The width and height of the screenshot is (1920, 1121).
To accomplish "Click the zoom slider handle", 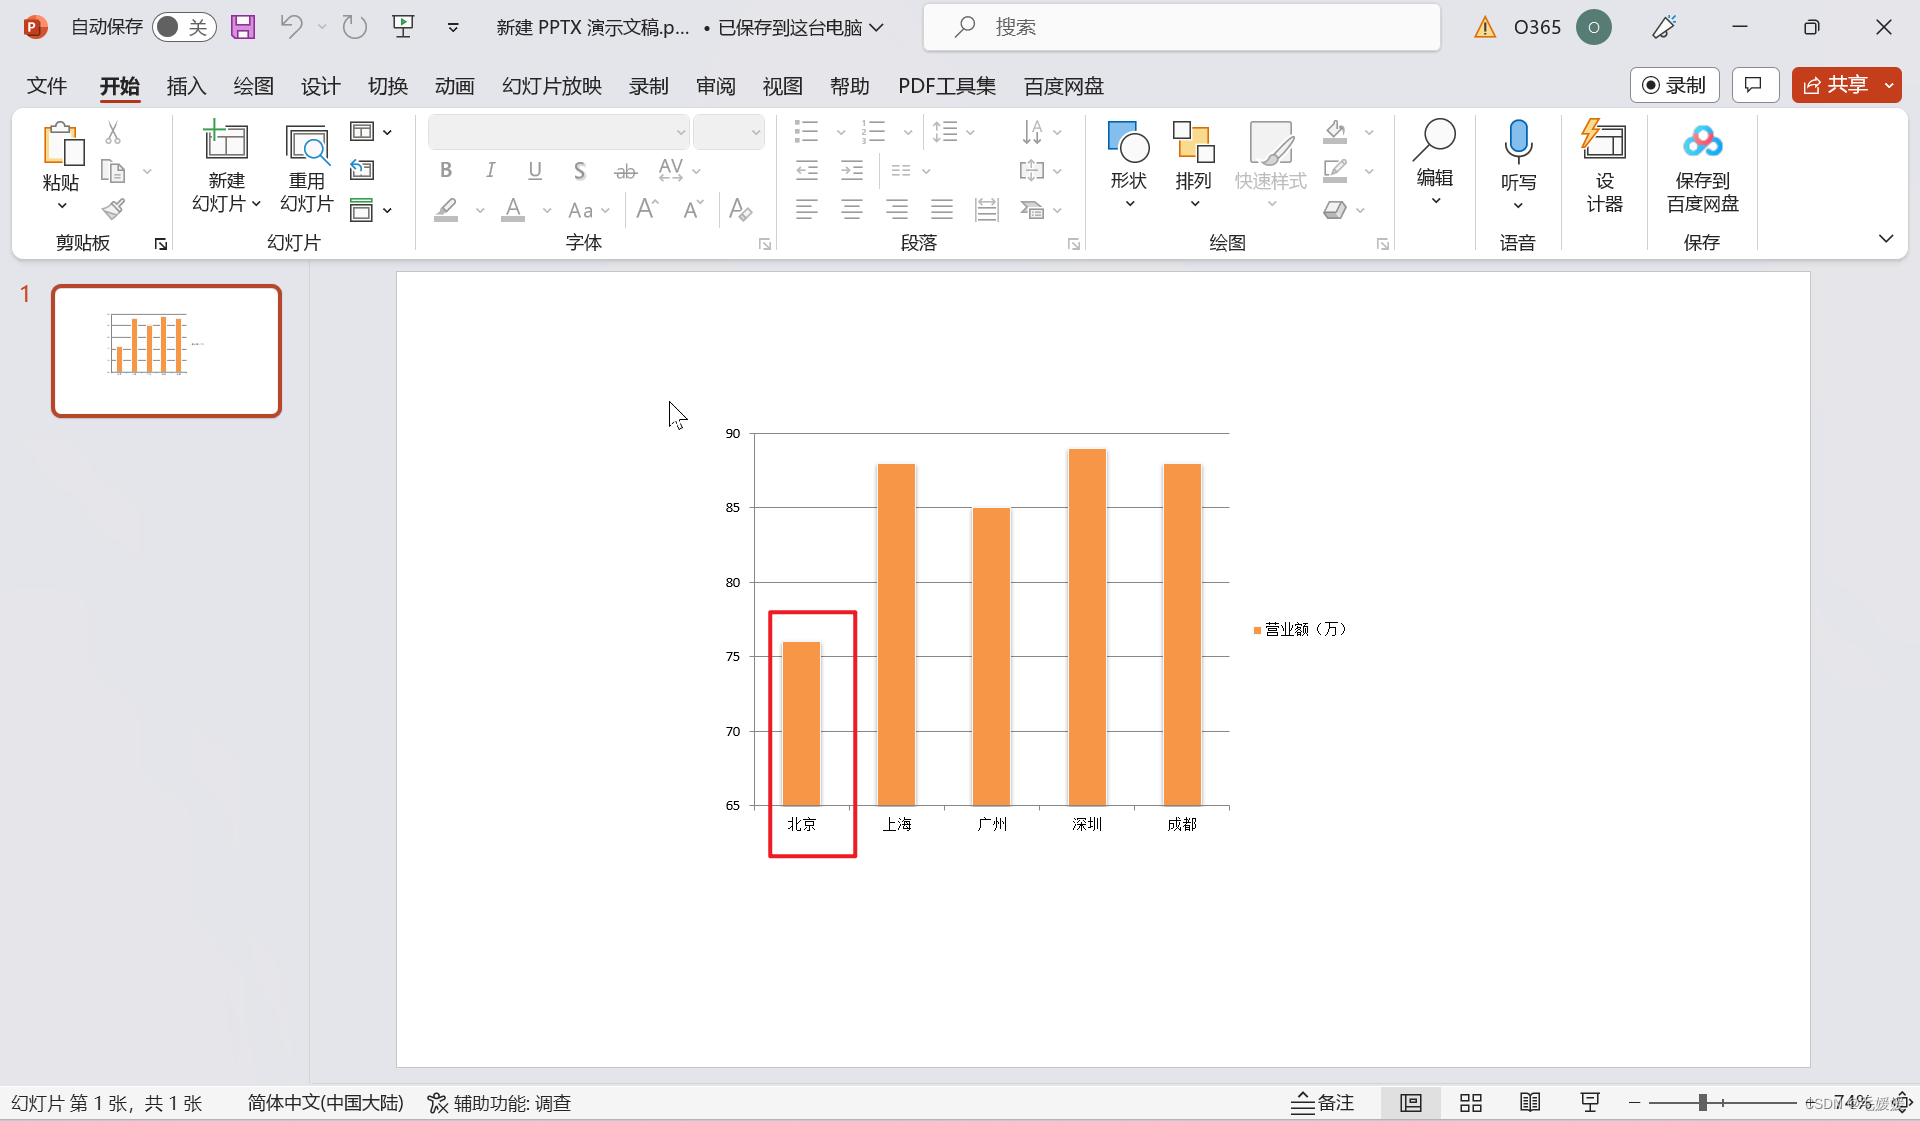I will [x=1702, y=1102].
